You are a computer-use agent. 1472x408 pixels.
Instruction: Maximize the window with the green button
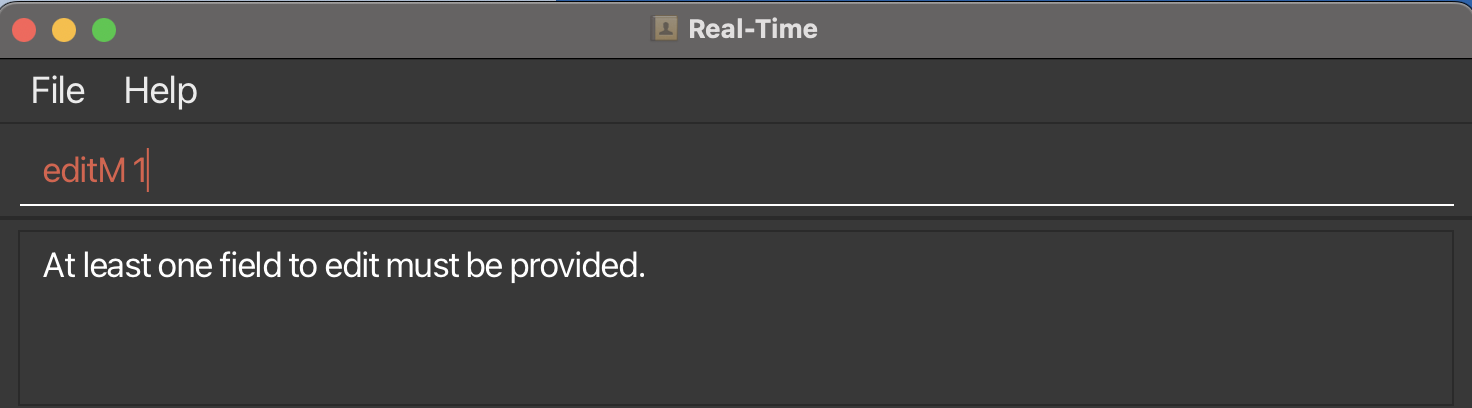[x=104, y=30]
